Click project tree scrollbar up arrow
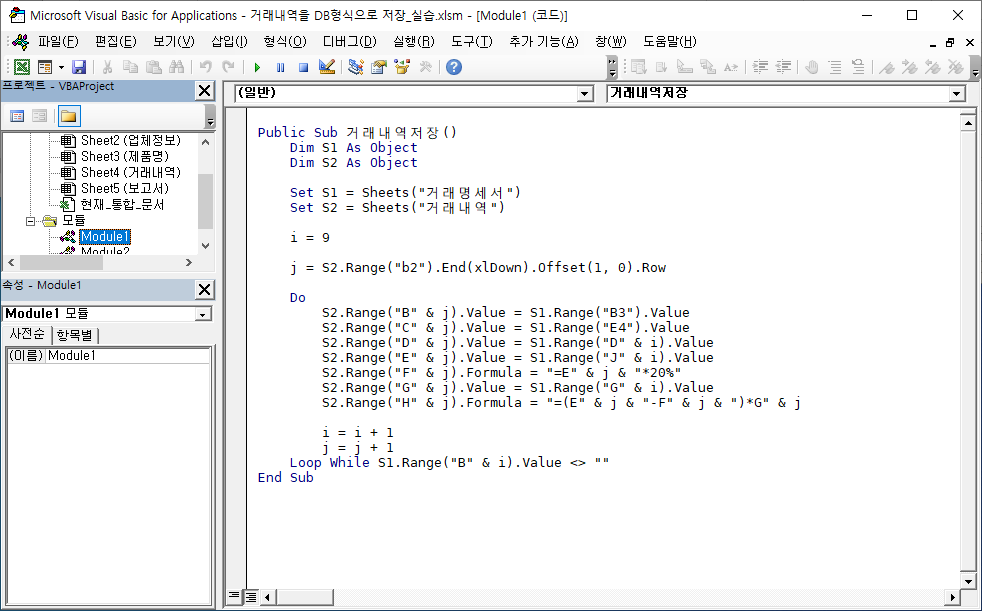 pos(205,141)
